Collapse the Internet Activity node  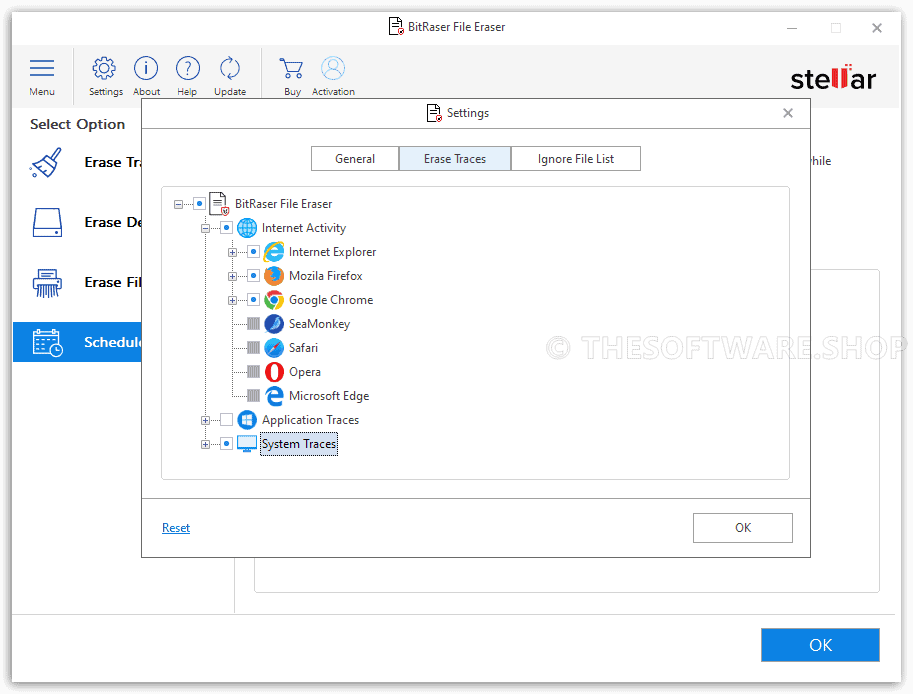pos(205,228)
